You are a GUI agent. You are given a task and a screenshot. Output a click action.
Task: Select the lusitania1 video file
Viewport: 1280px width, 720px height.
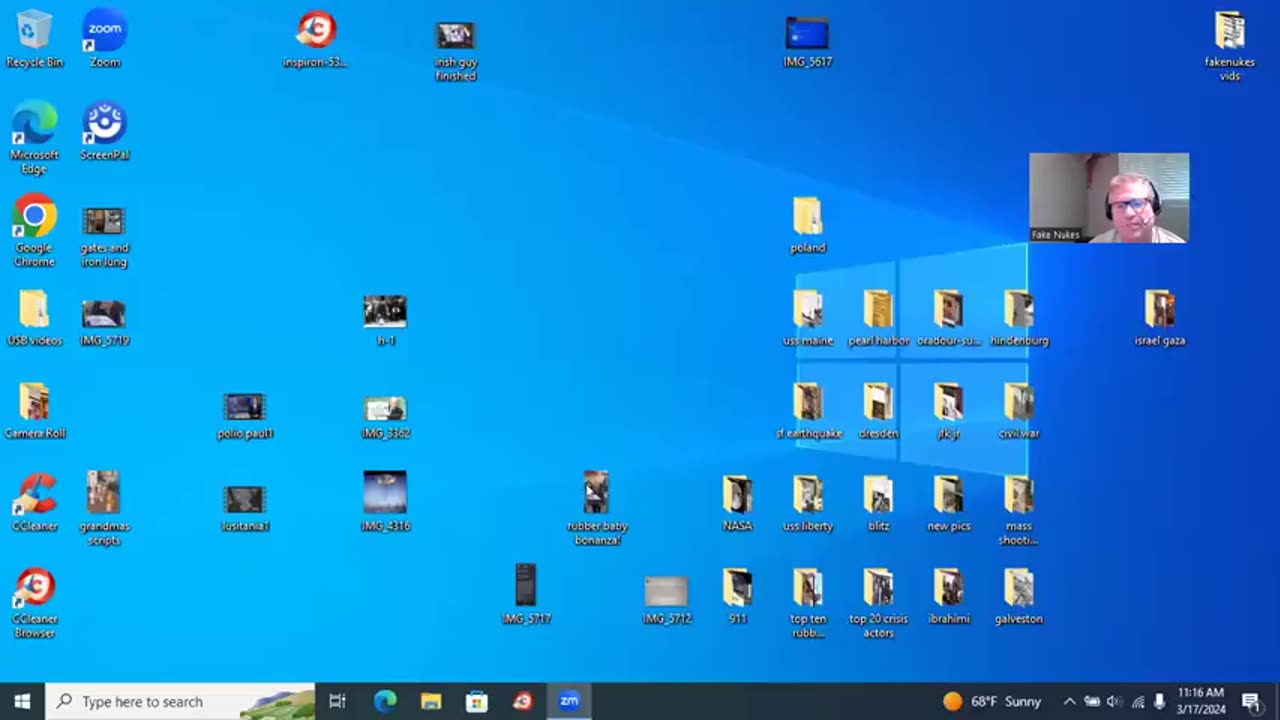click(x=245, y=508)
